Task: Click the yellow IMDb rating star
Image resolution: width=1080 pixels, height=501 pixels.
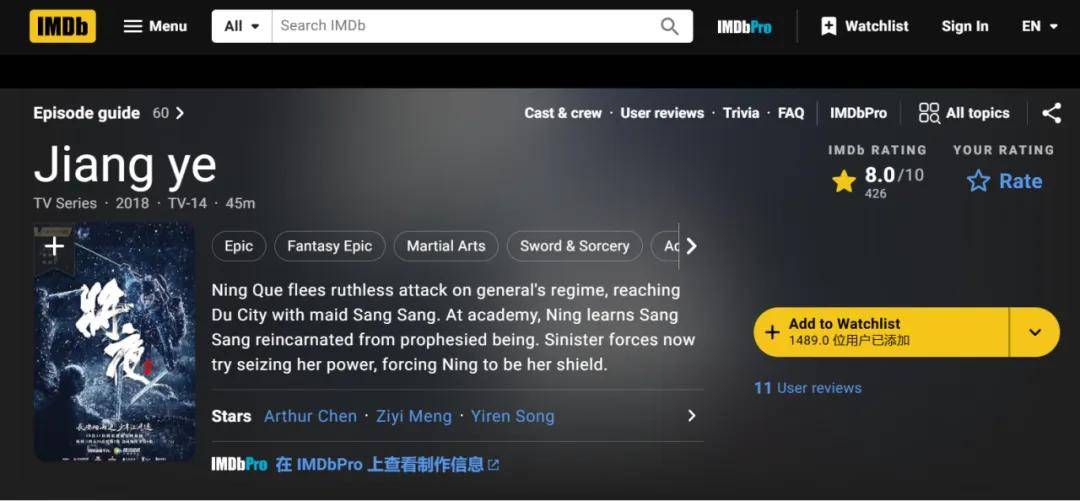Action: point(844,181)
